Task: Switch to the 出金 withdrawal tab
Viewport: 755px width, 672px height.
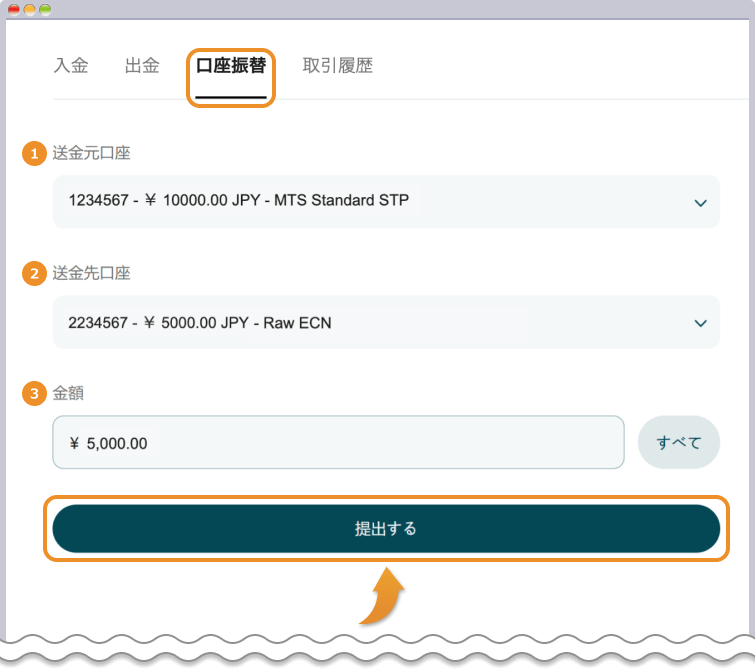Action: tap(142, 65)
